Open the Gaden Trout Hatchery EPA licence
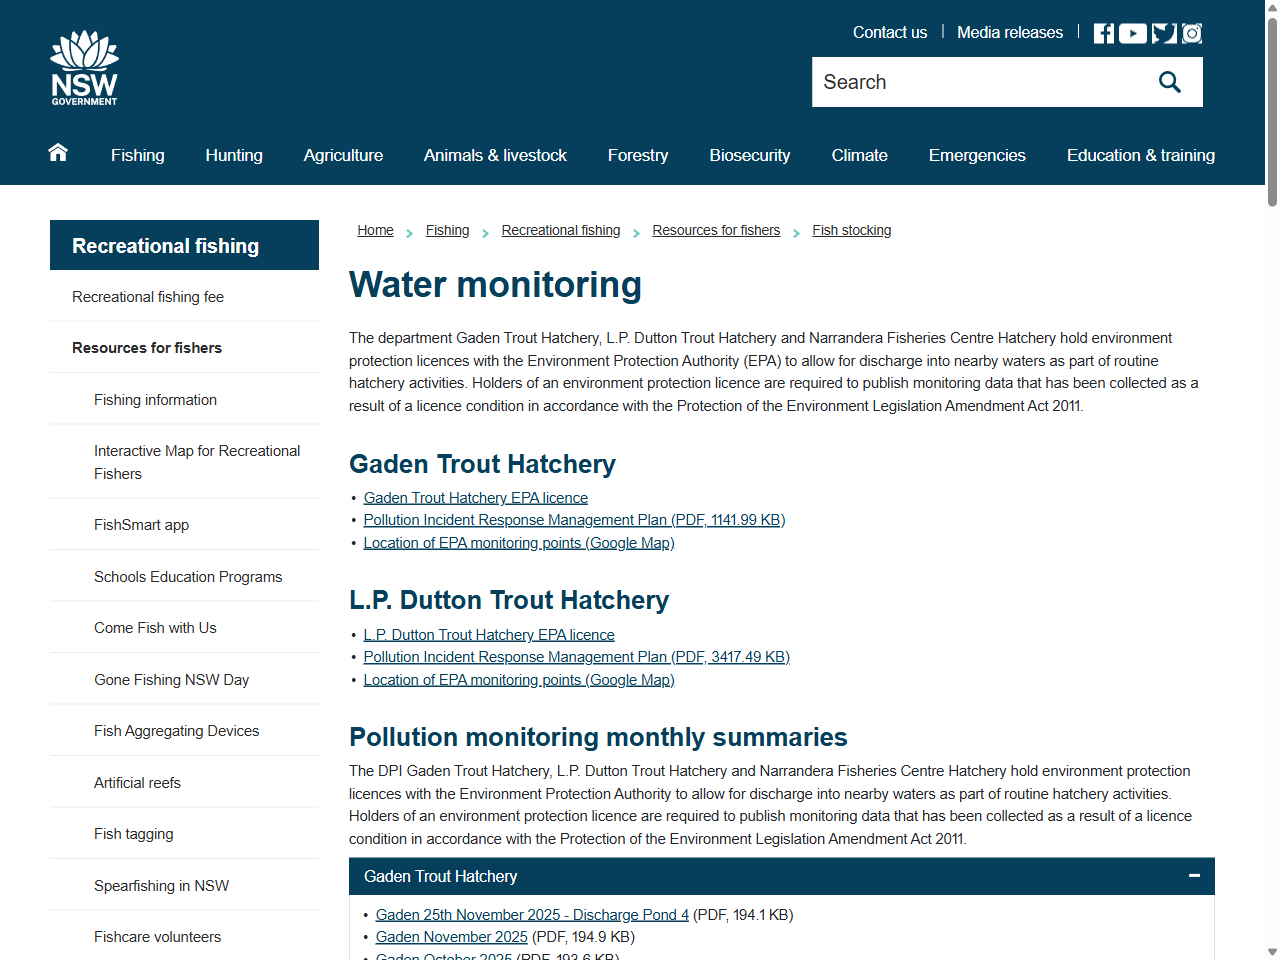Screen dimensions: 1280x960 475,497
